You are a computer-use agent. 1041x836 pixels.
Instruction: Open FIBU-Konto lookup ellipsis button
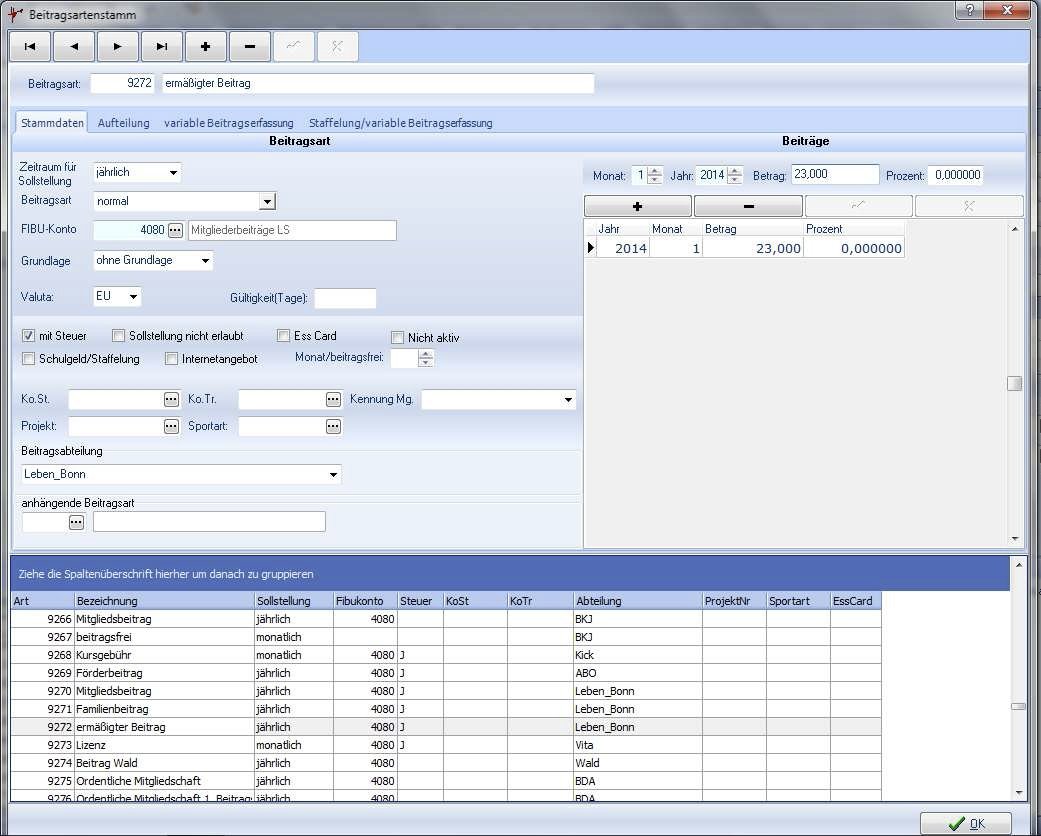pos(175,231)
